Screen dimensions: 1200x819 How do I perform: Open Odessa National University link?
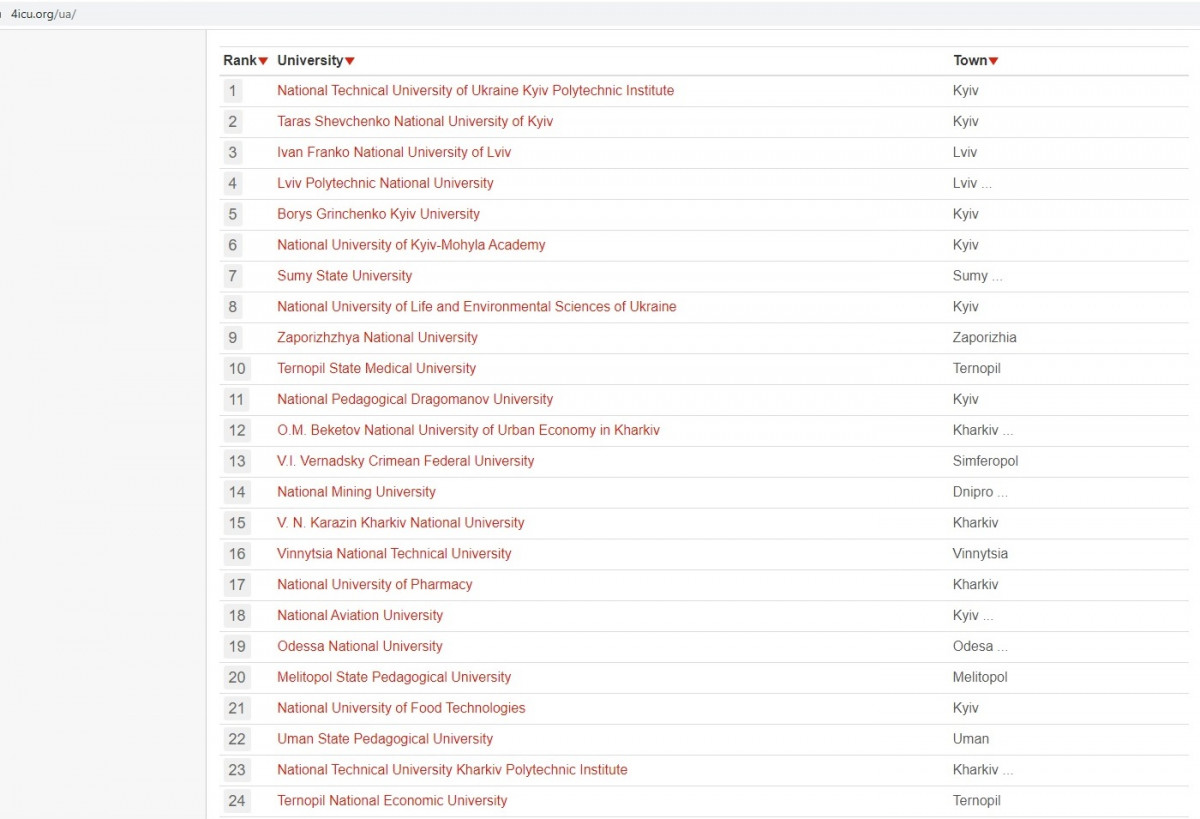click(359, 647)
